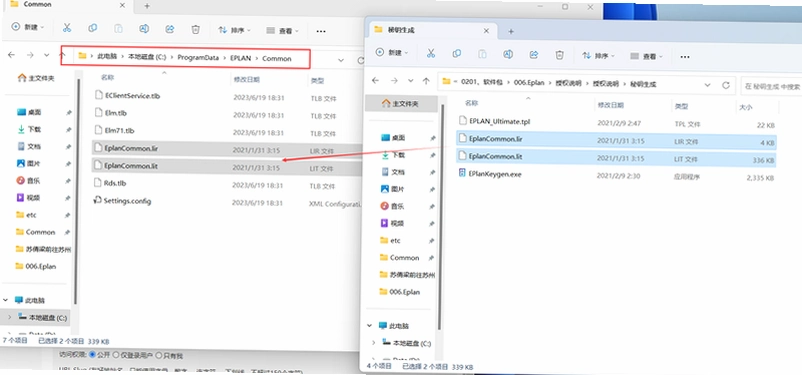Click Delete trash icon in Common window toolbar
The width and height of the screenshot is (802, 375).
(195, 29)
